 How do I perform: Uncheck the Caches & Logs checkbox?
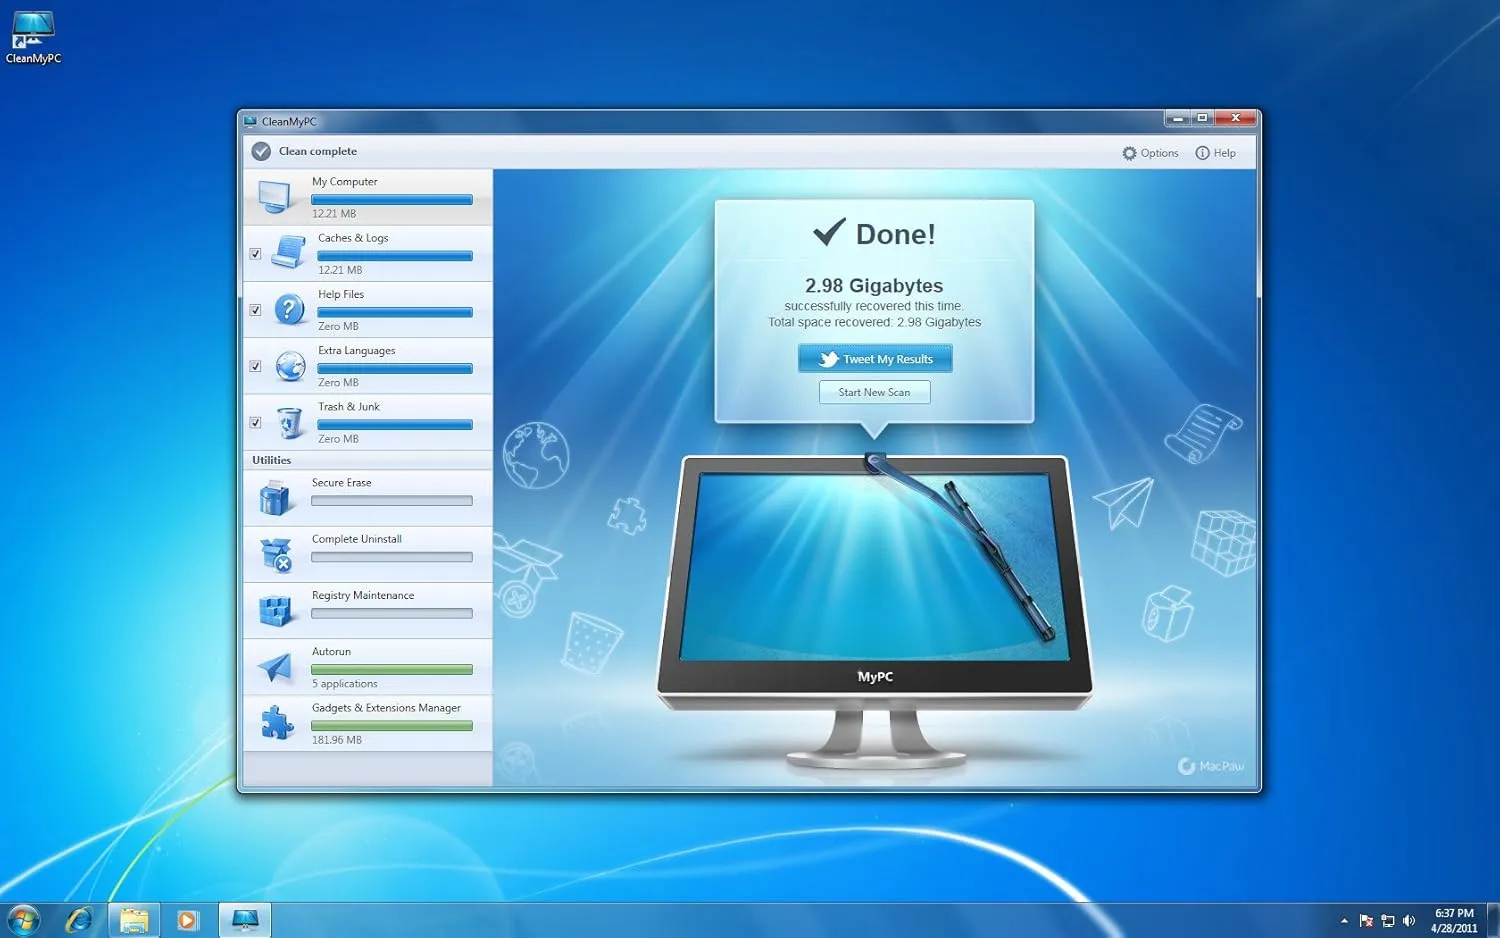tap(256, 253)
